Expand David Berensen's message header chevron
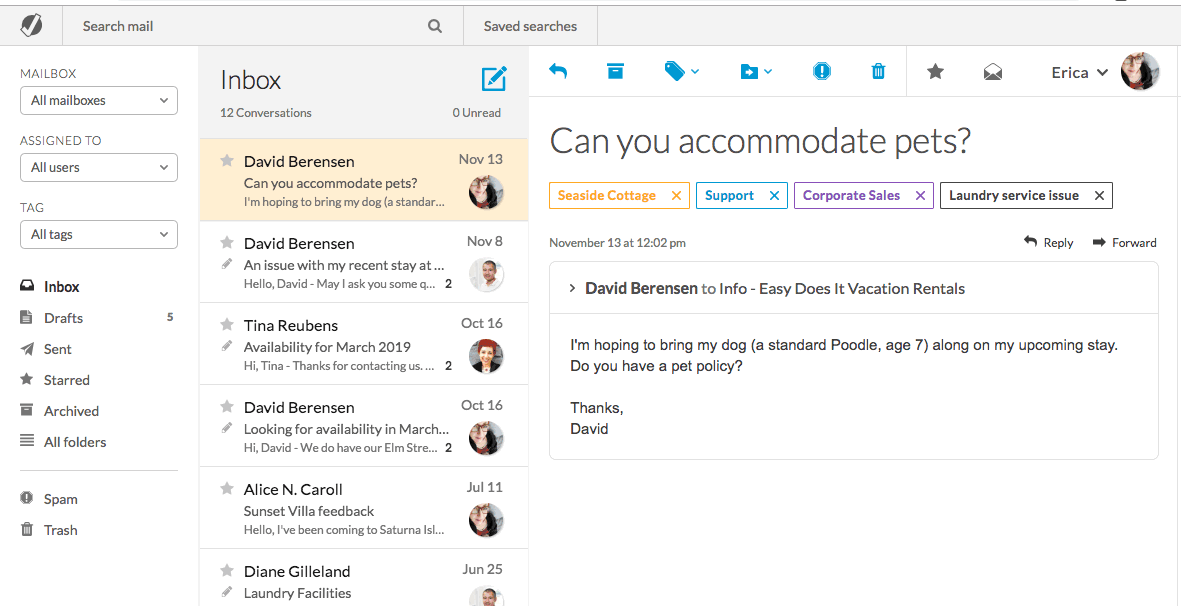The image size is (1181, 606). (571, 288)
